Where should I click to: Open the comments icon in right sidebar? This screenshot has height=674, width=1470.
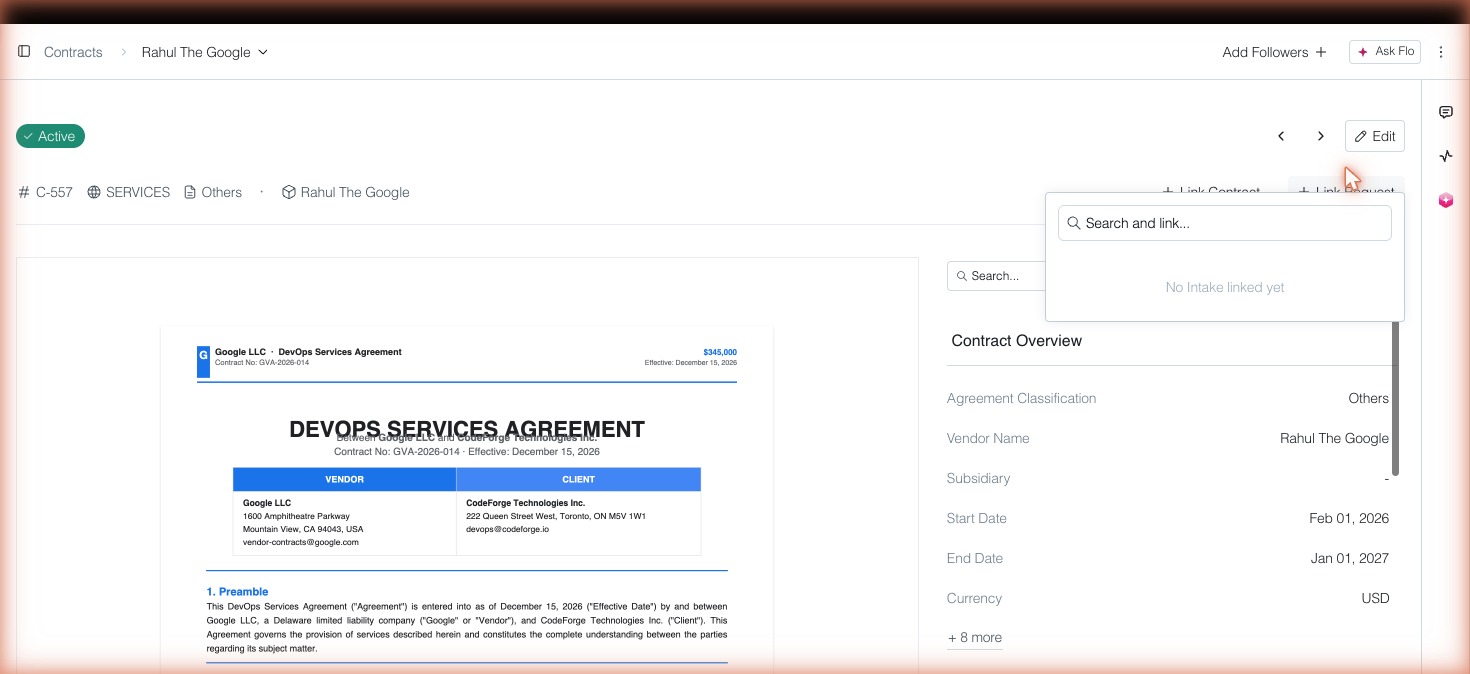(x=1446, y=112)
